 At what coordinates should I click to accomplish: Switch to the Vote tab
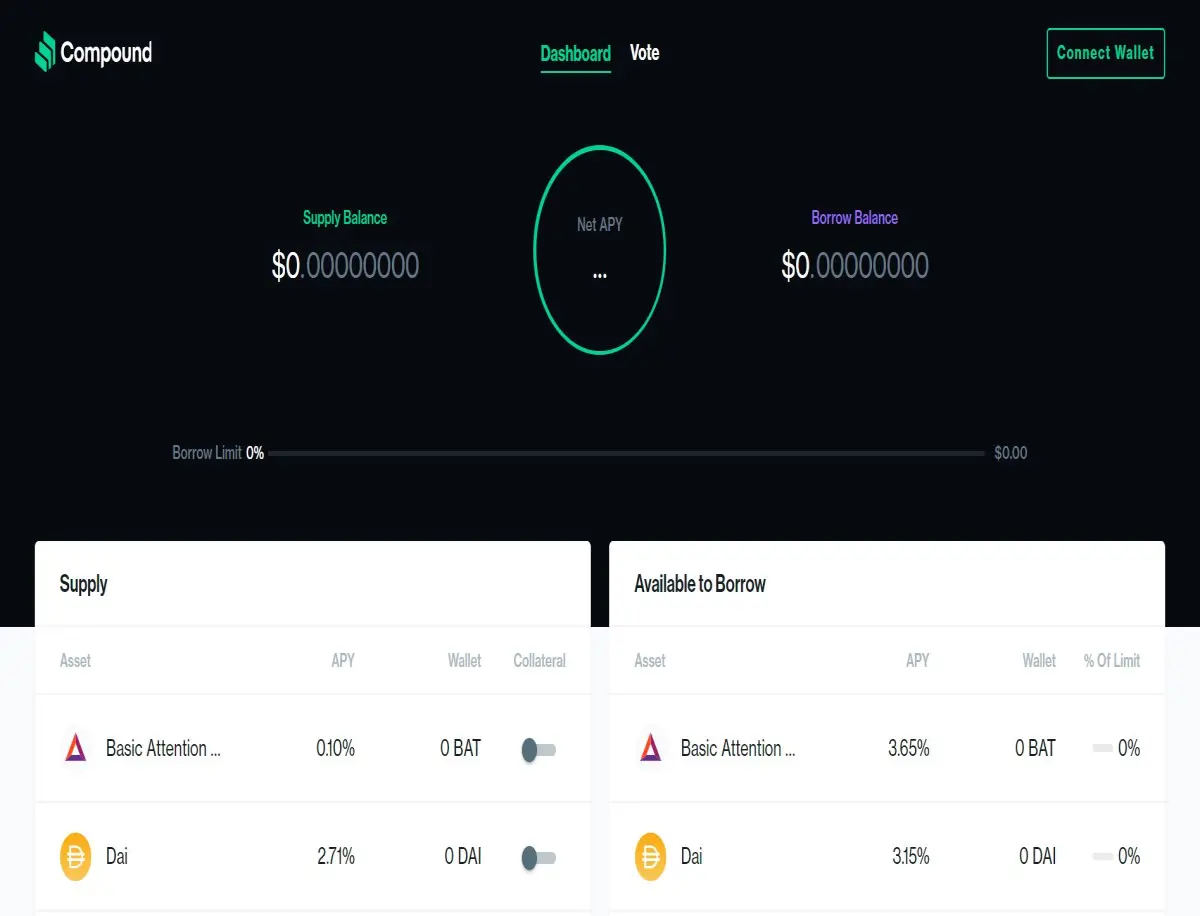tap(644, 53)
